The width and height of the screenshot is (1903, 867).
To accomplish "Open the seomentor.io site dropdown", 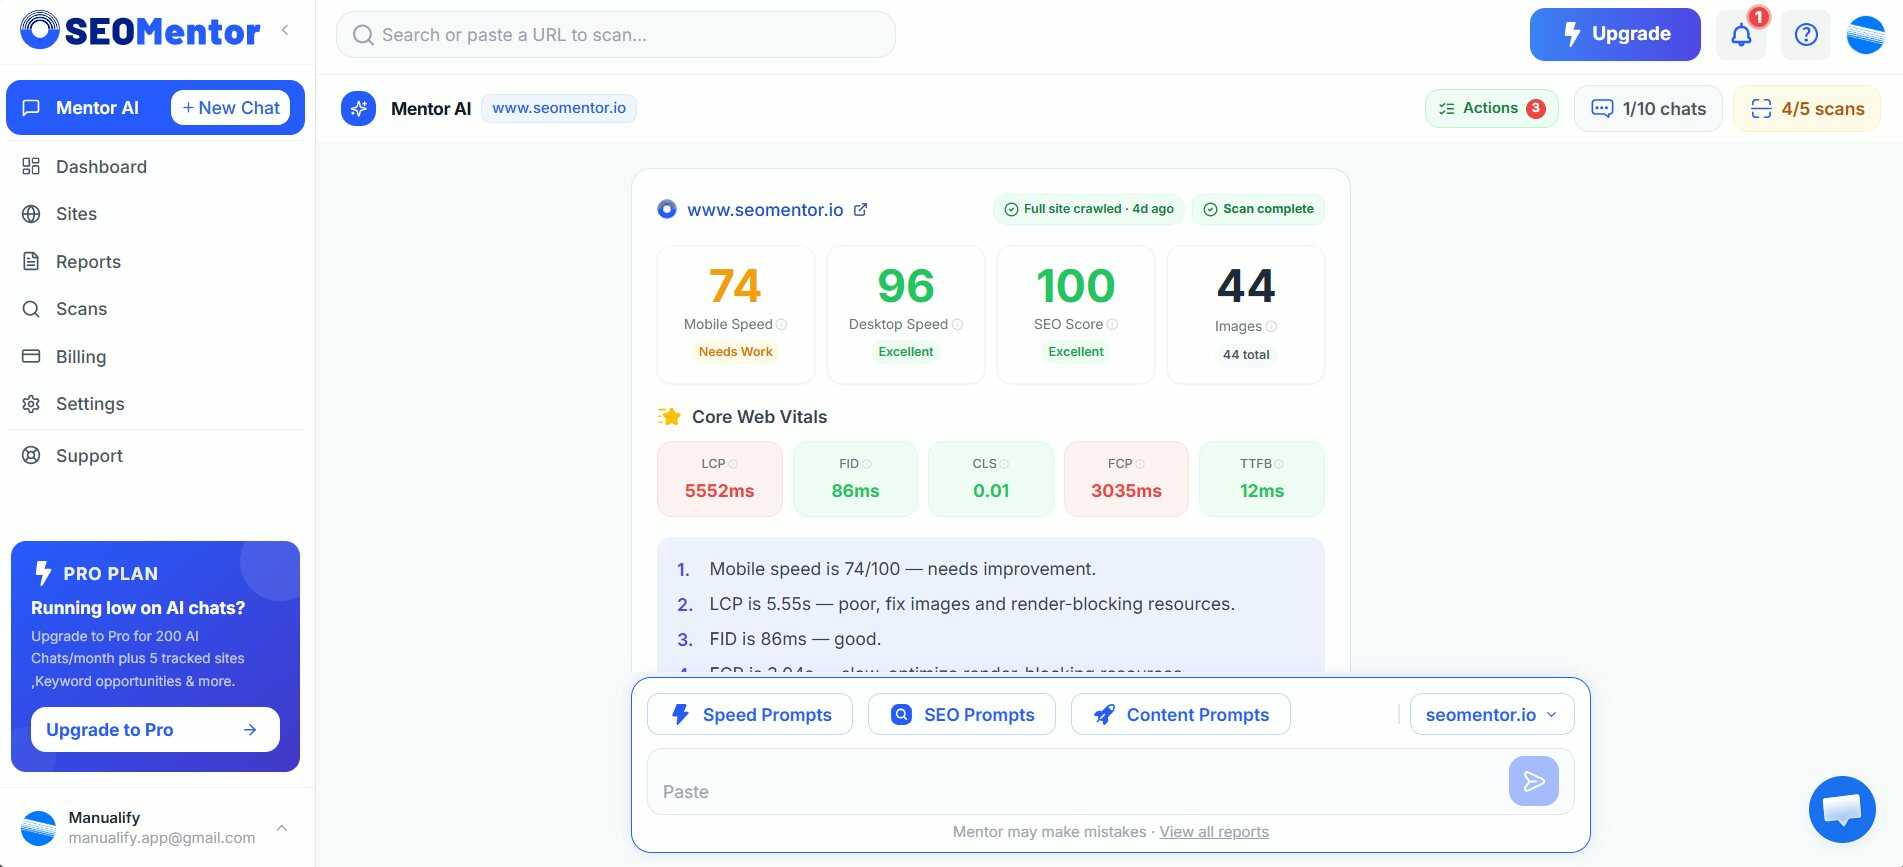I will [x=1491, y=715].
